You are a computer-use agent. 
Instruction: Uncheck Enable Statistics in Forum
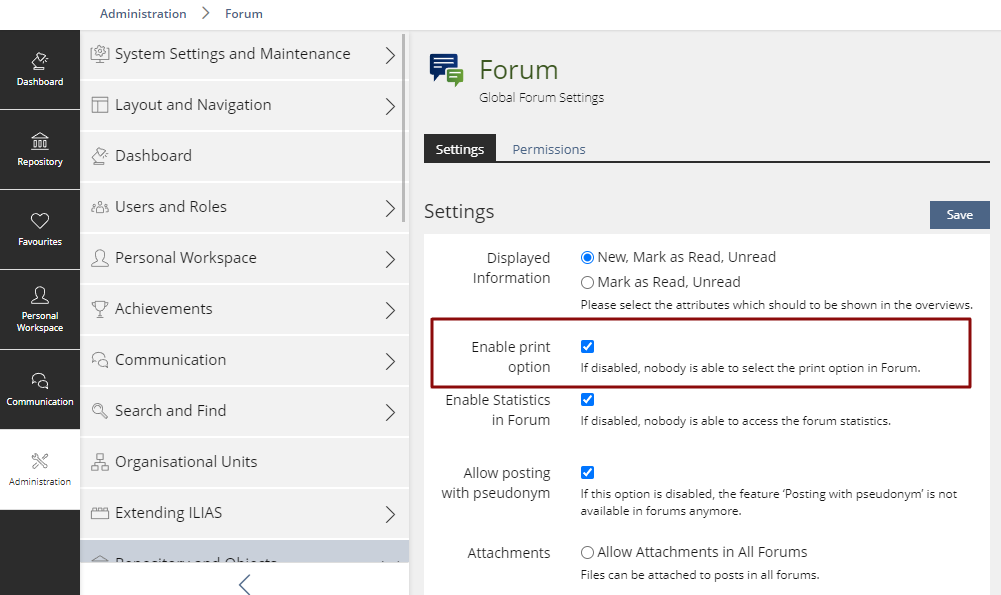[x=588, y=400]
